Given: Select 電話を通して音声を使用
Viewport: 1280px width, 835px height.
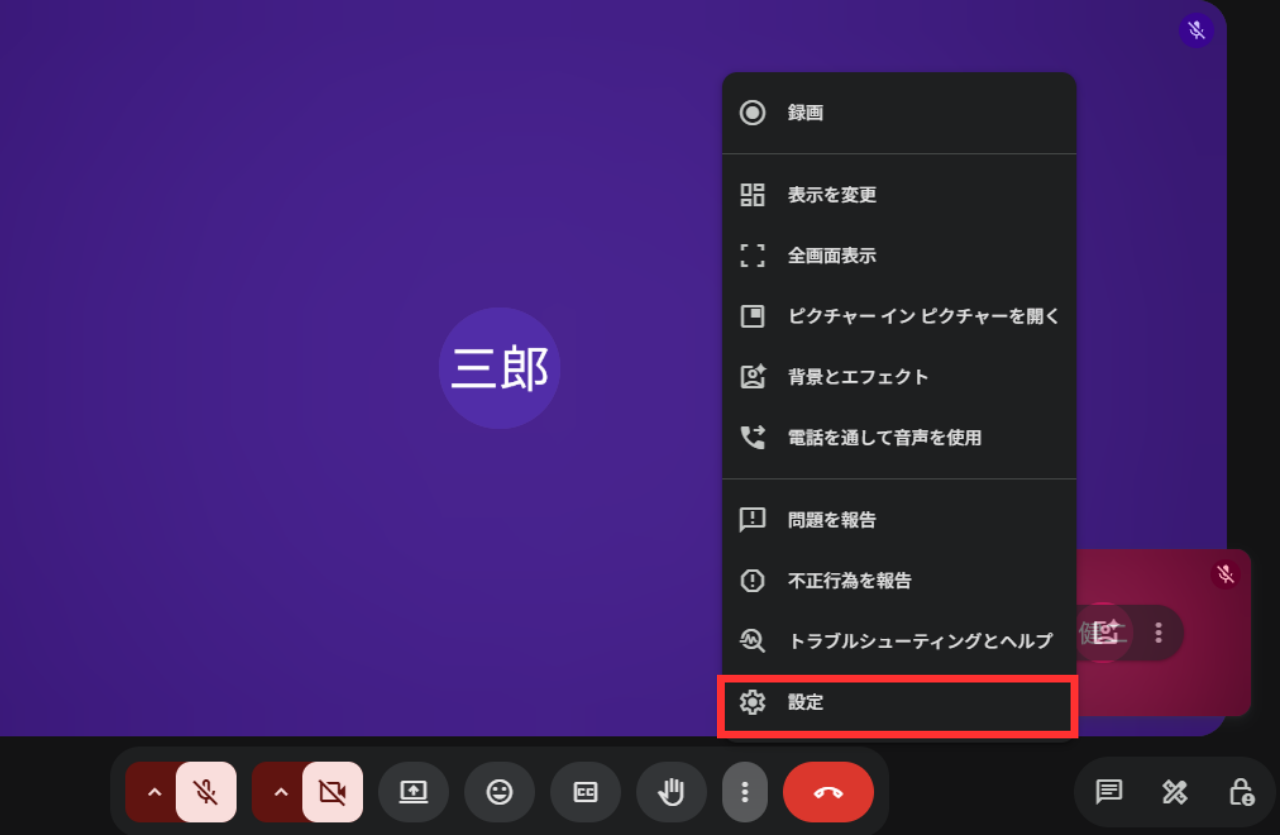Looking at the screenshot, I should [x=899, y=437].
